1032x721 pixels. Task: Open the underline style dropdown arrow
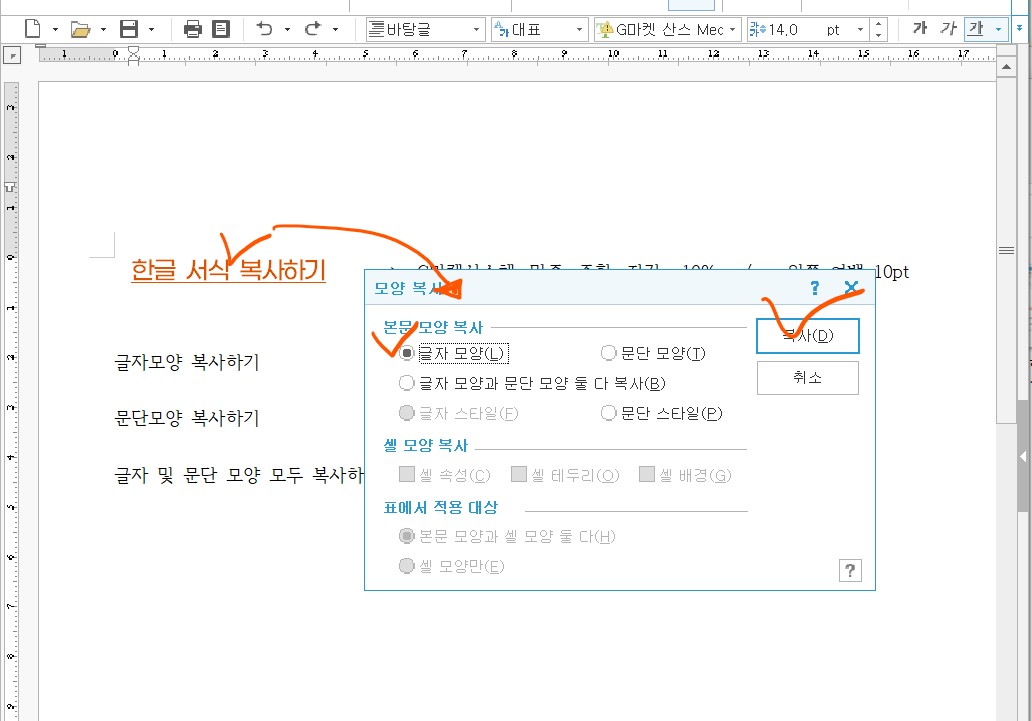(x=998, y=29)
